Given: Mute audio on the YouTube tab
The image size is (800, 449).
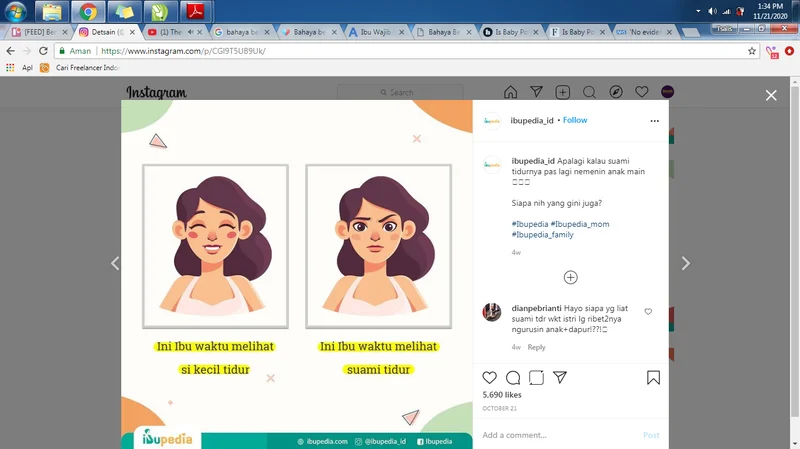Looking at the screenshot, I should pos(190,32).
